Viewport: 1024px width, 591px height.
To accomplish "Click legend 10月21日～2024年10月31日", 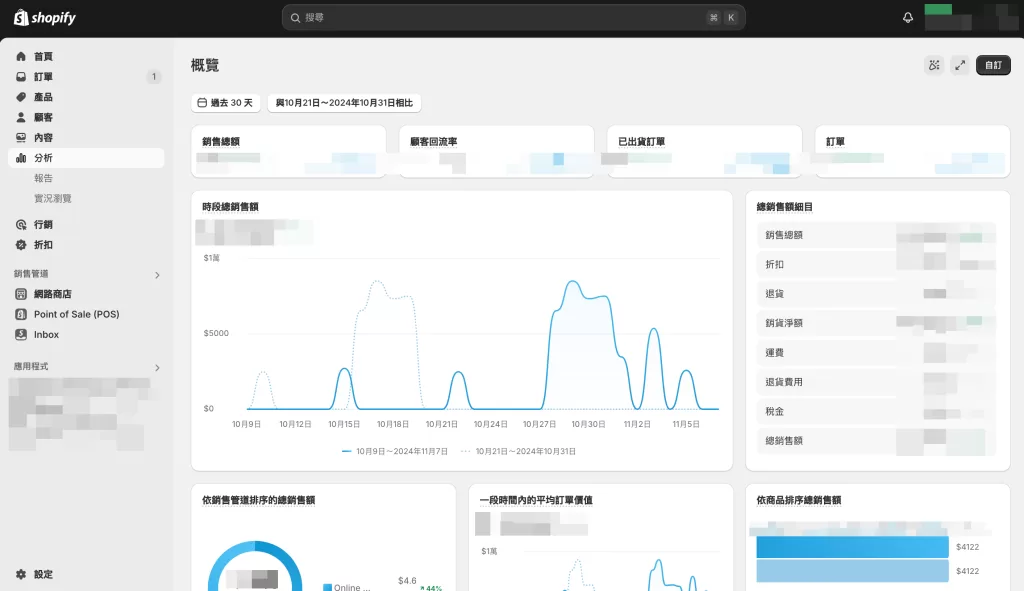I will (519, 451).
